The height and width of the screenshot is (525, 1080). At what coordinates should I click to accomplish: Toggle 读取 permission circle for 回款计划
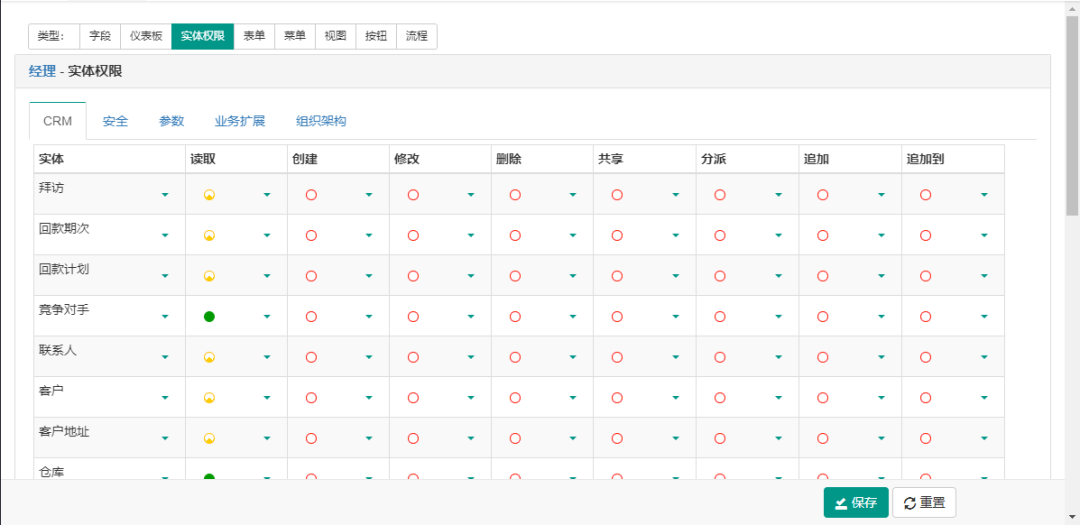click(x=209, y=276)
